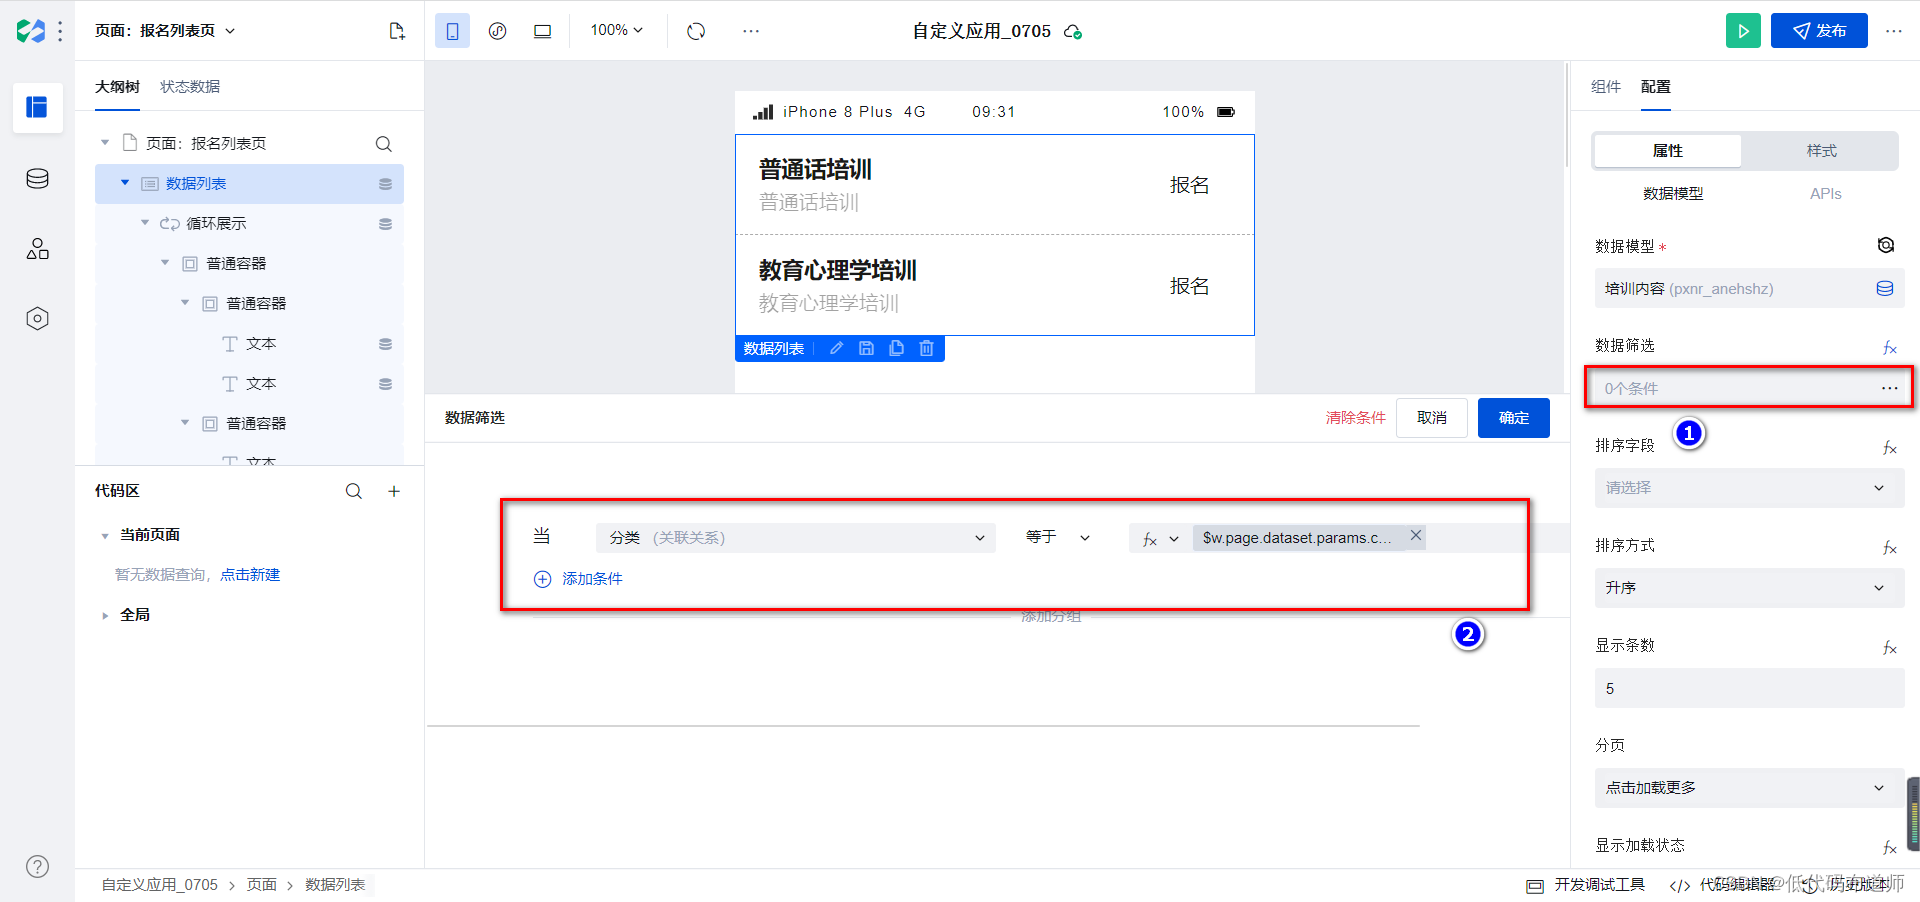Screen dimensions: 1920x902
Task: Toggle fx expression for 显示加载状态
Action: (1889, 848)
